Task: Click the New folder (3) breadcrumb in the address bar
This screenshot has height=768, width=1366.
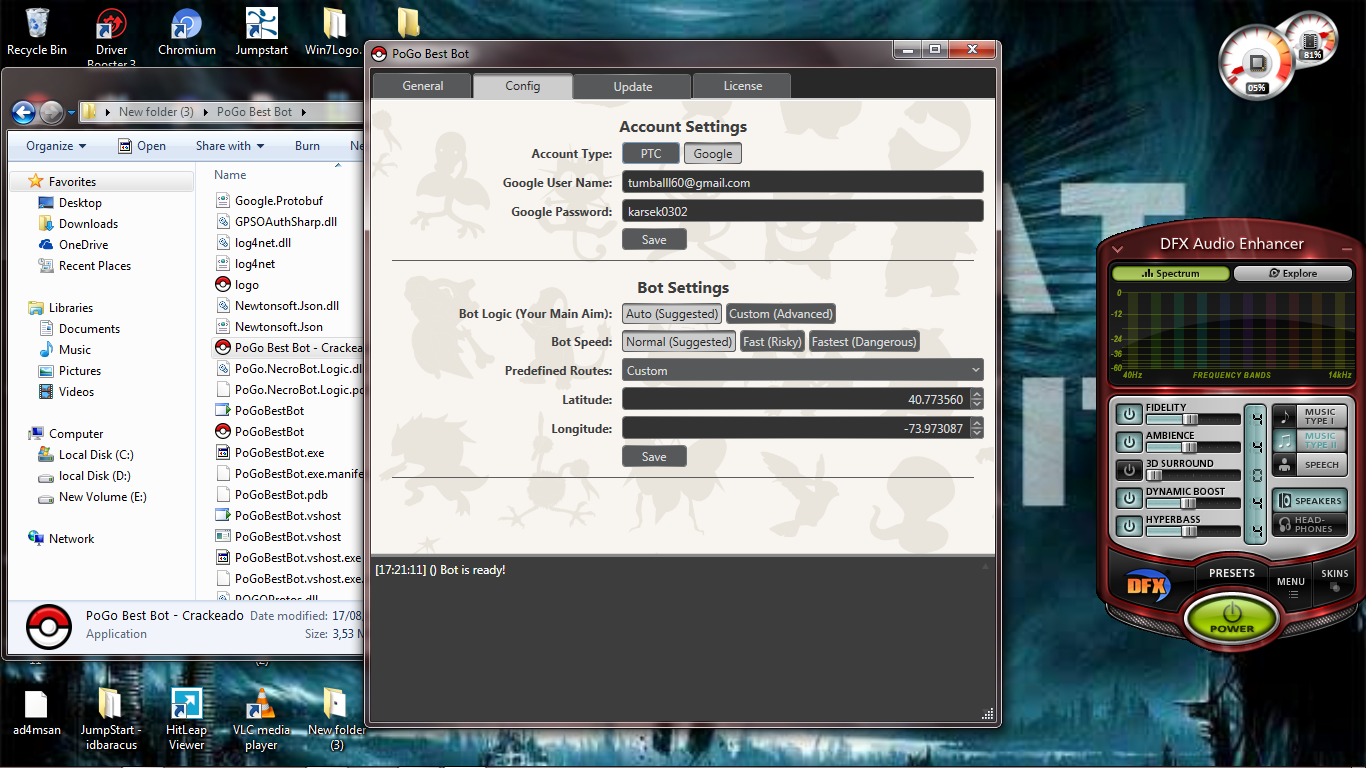Action: click(x=156, y=112)
